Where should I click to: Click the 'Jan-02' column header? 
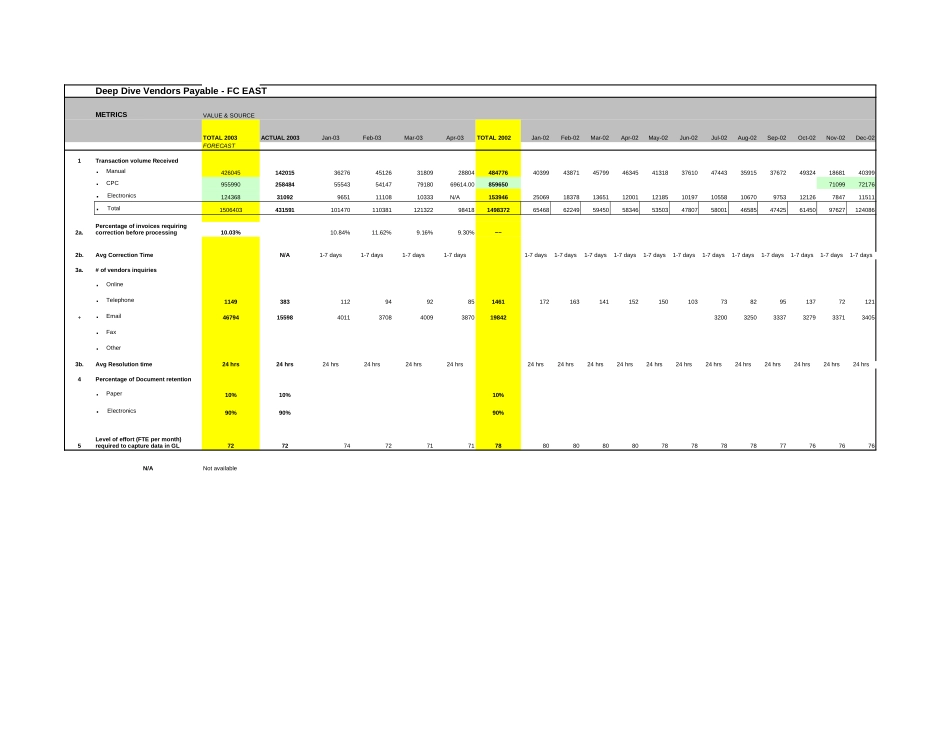tap(540, 138)
